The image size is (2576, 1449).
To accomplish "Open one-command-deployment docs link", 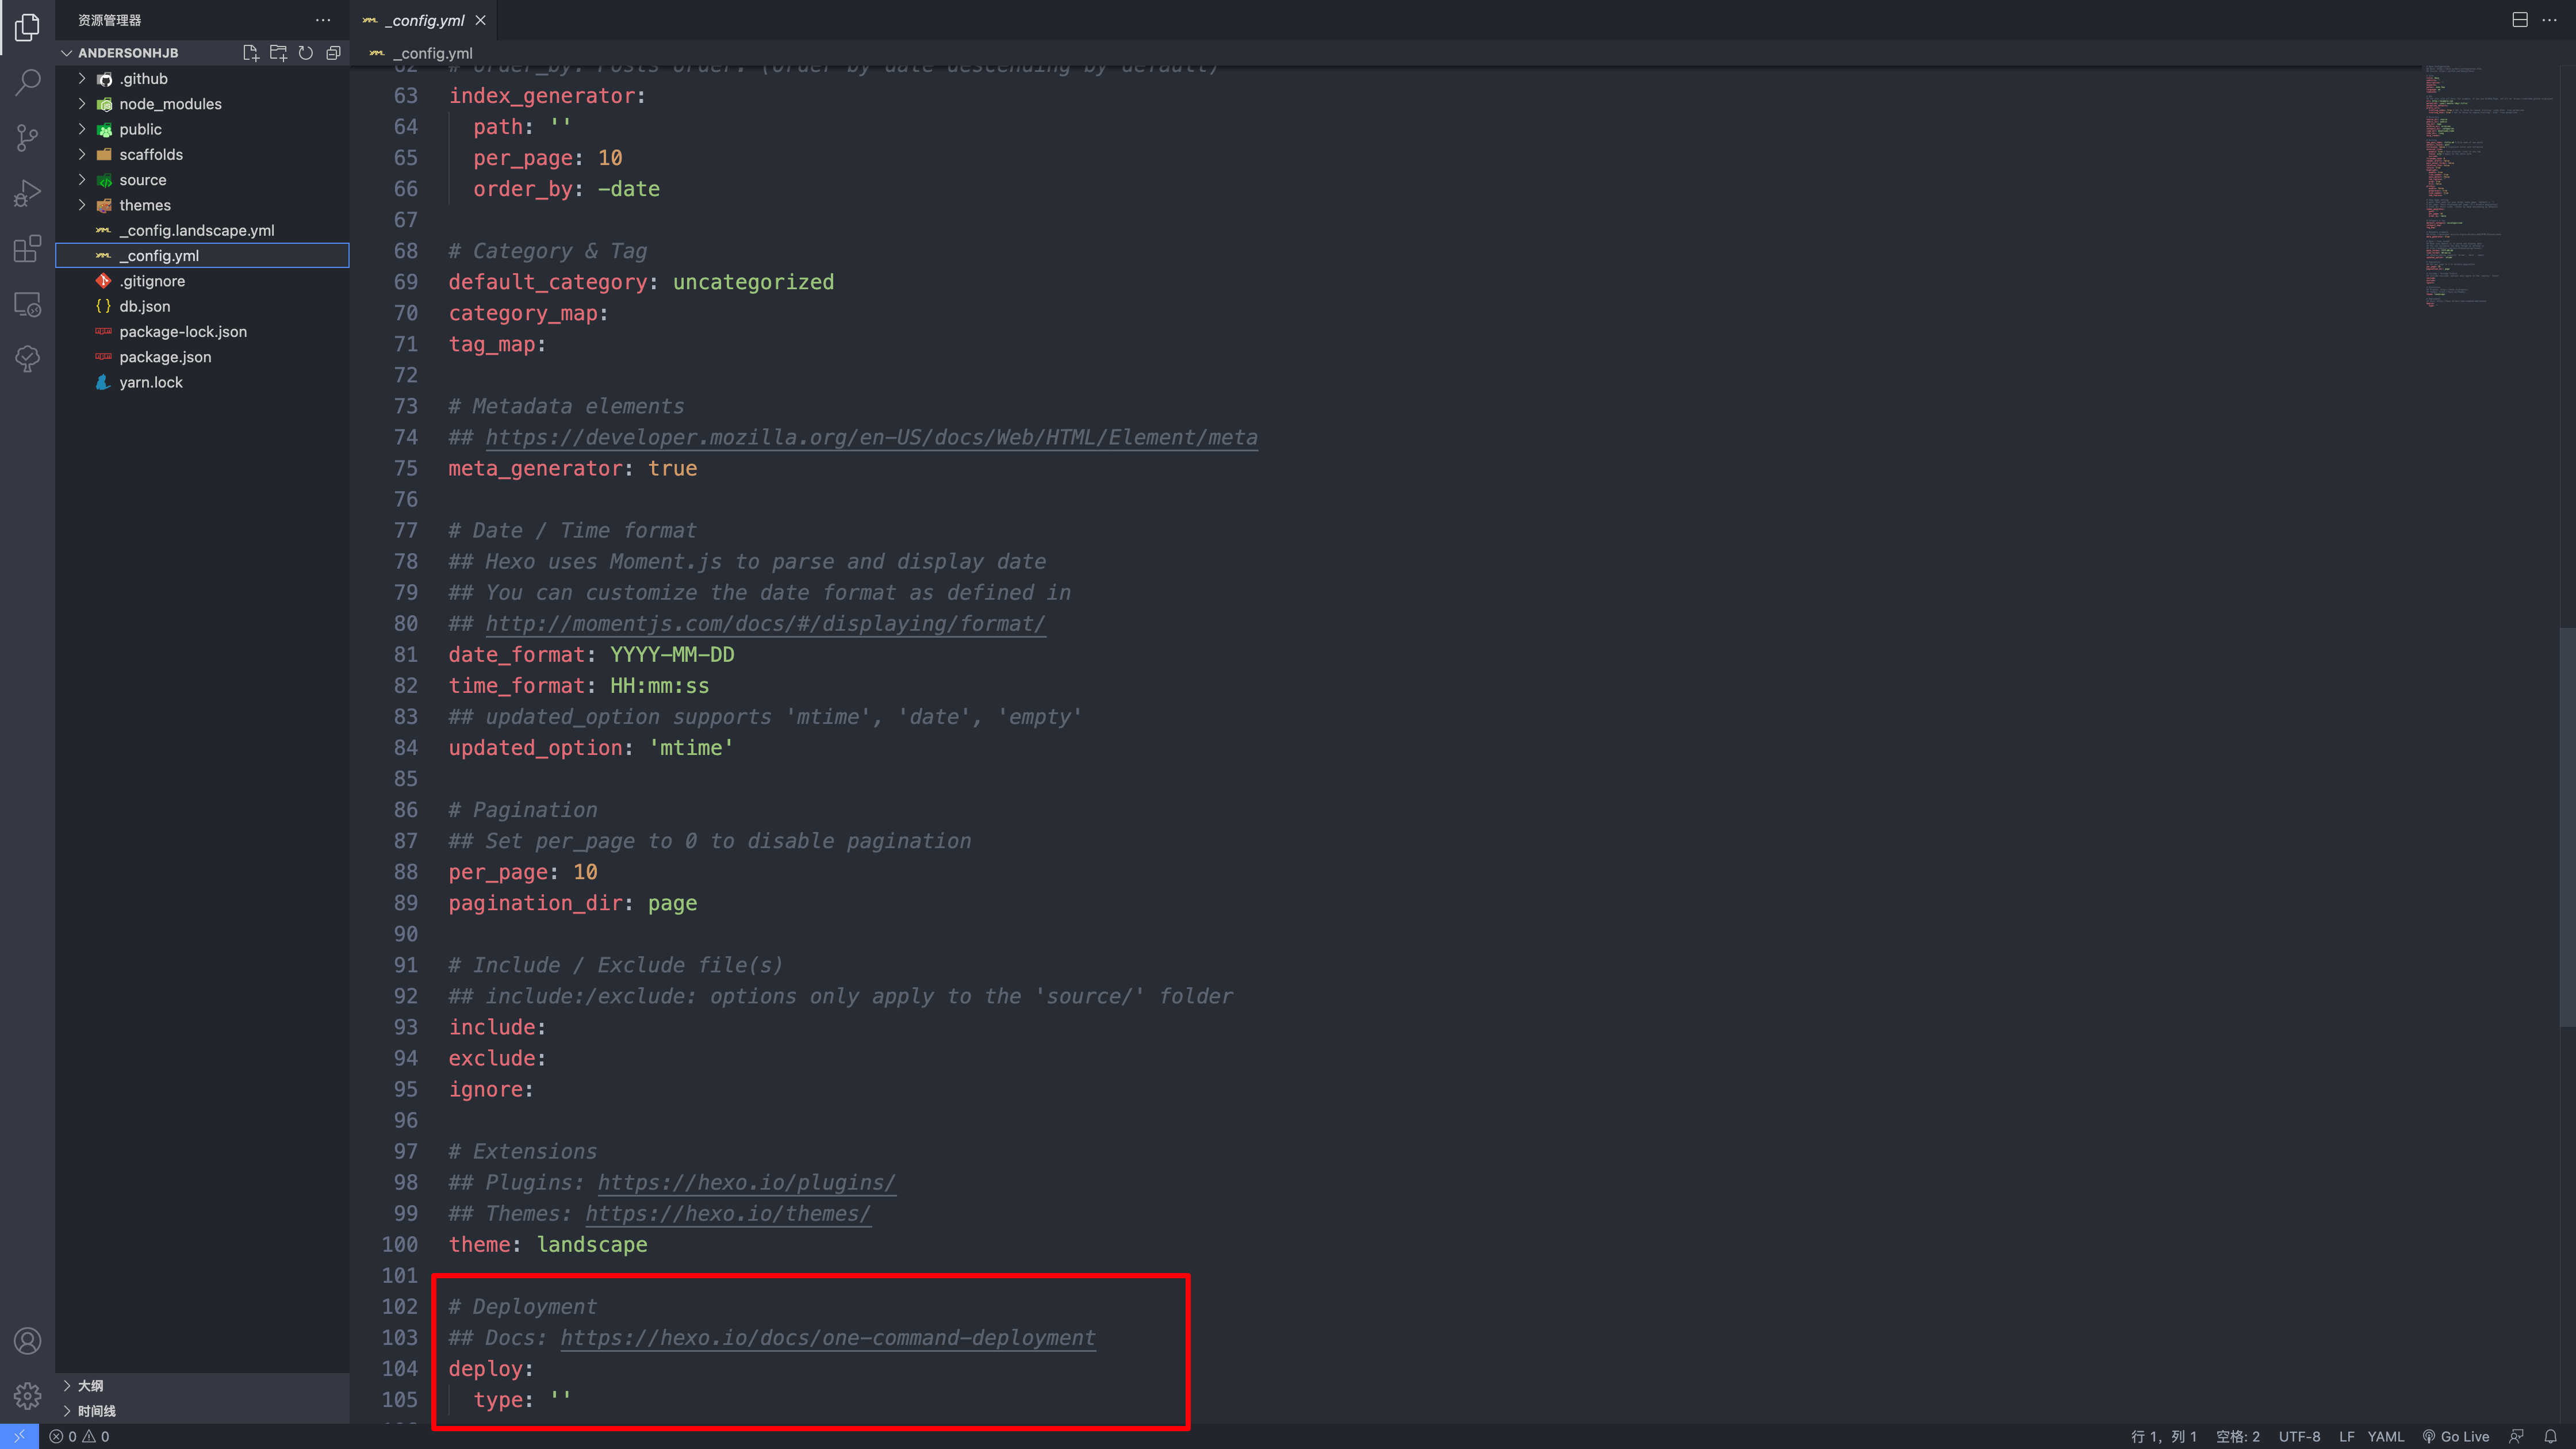I will tap(827, 1338).
